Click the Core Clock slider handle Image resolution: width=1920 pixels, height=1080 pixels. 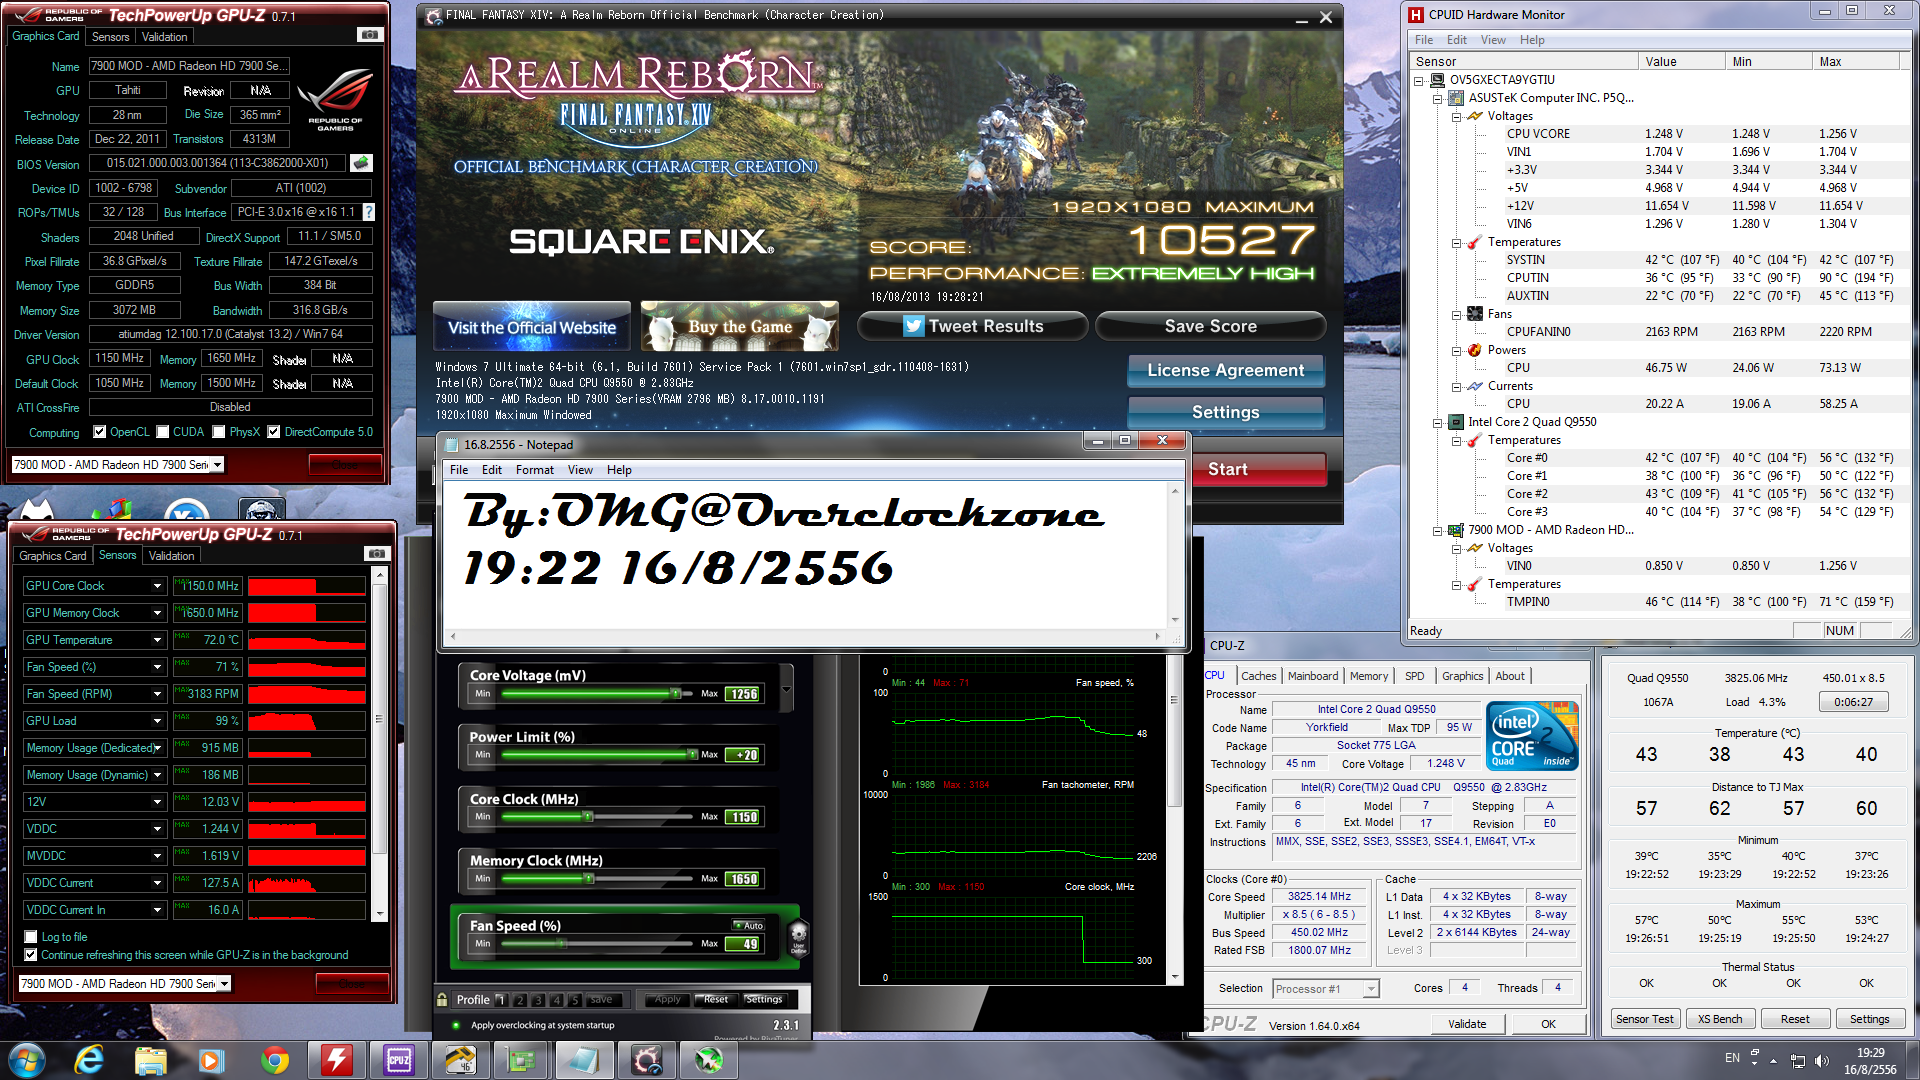click(588, 817)
